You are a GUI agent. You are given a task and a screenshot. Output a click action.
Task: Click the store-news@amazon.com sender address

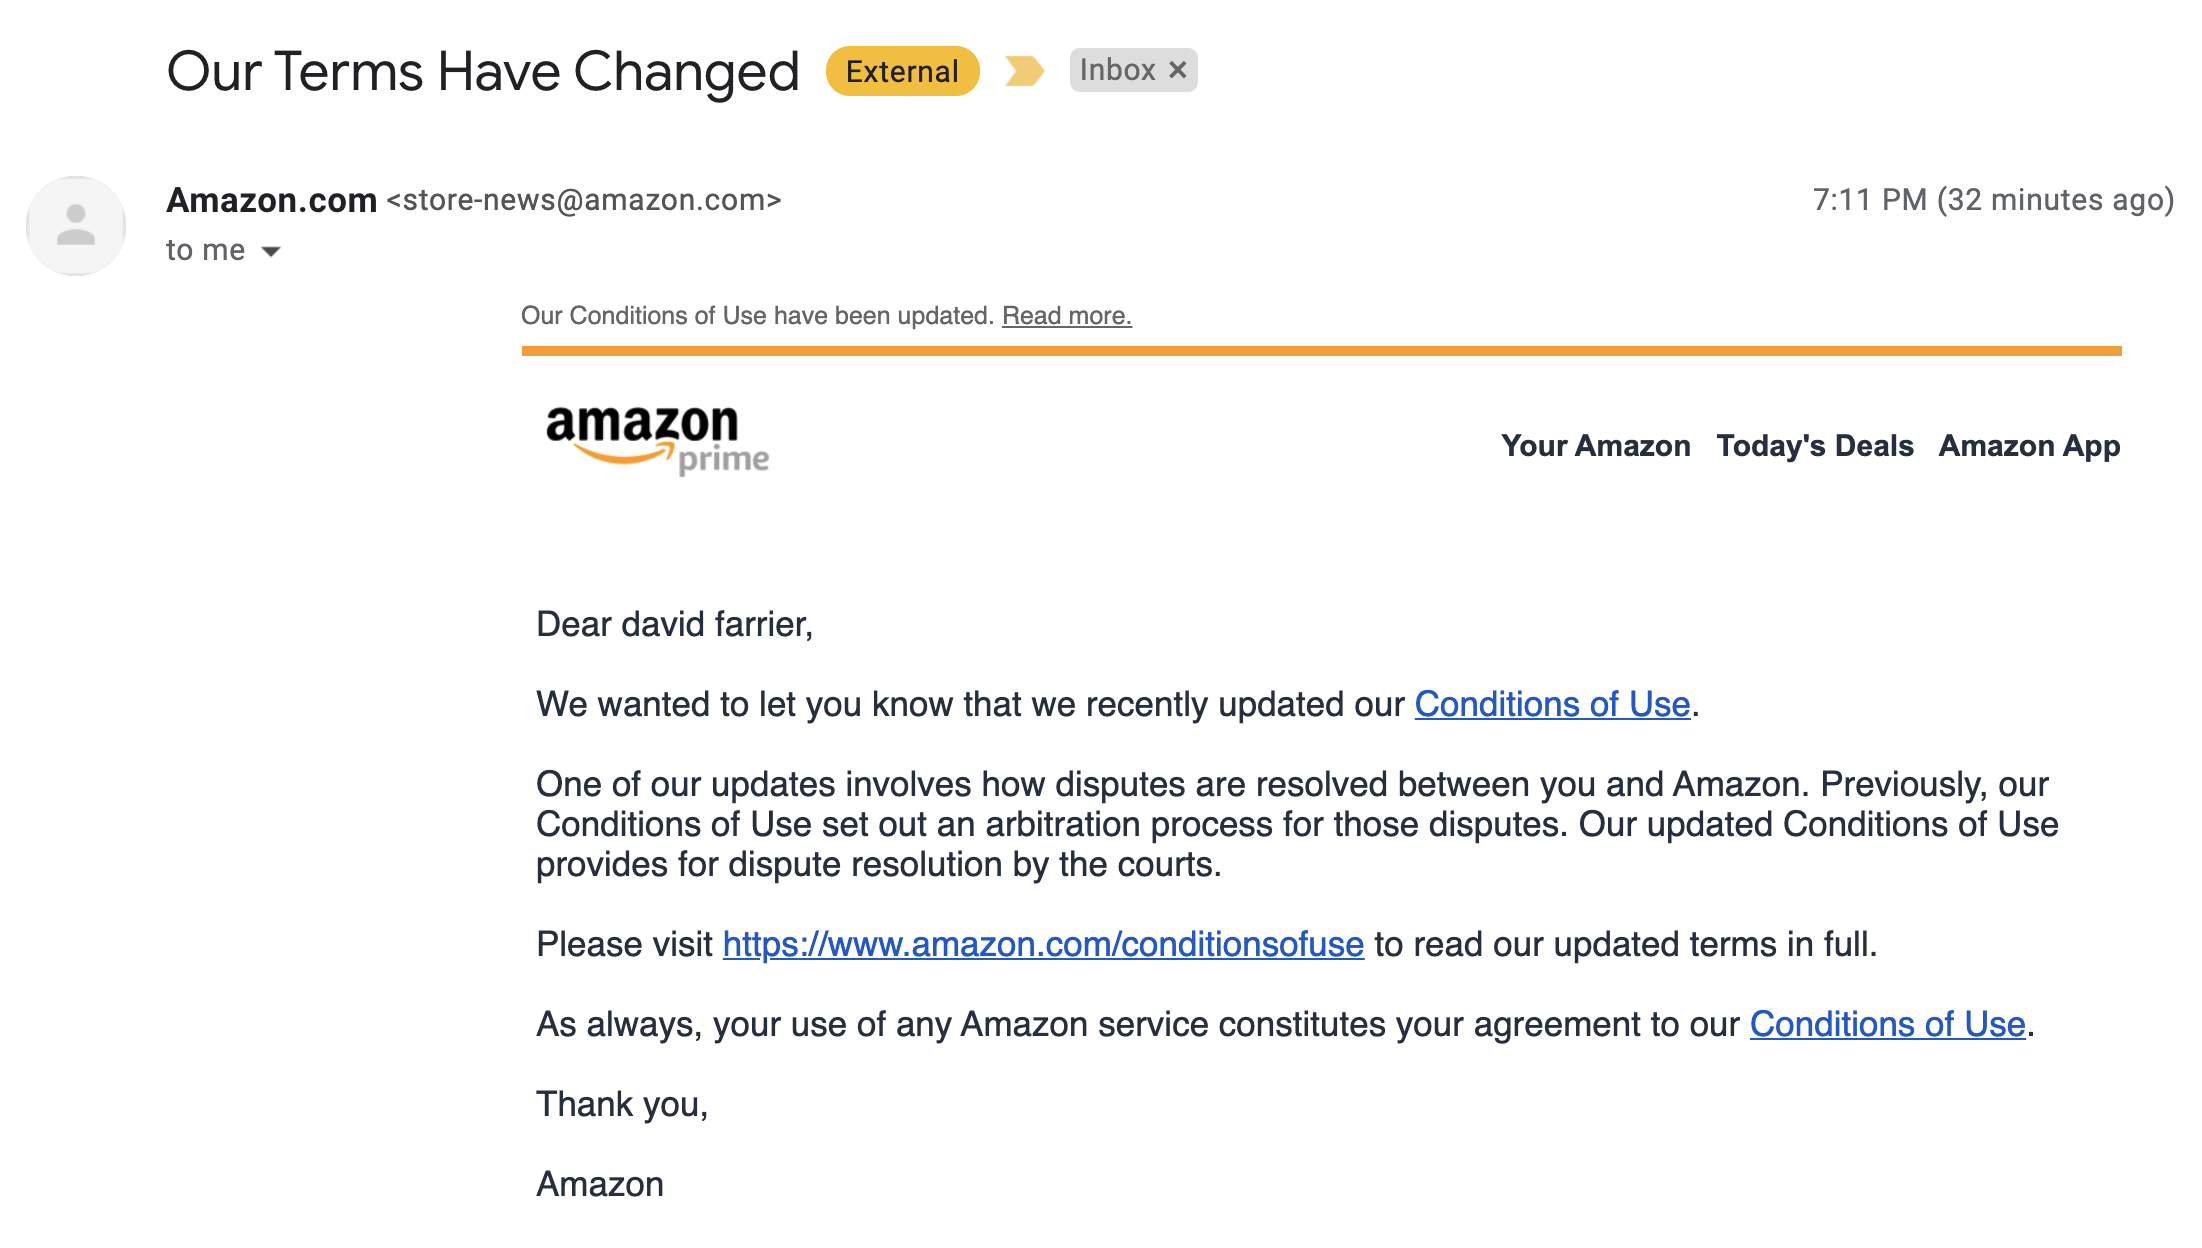point(584,201)
